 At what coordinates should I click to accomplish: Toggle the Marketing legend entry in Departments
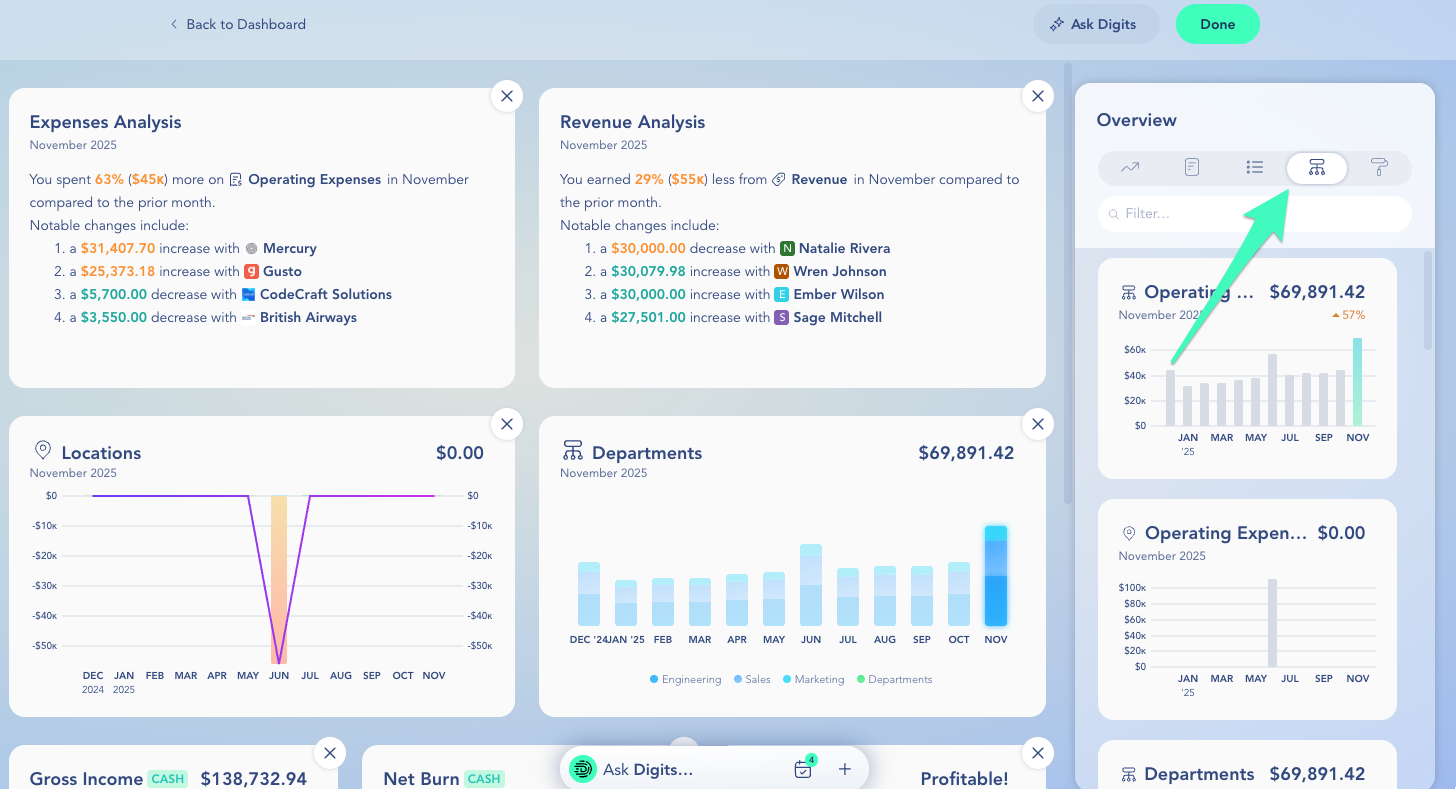813,679
